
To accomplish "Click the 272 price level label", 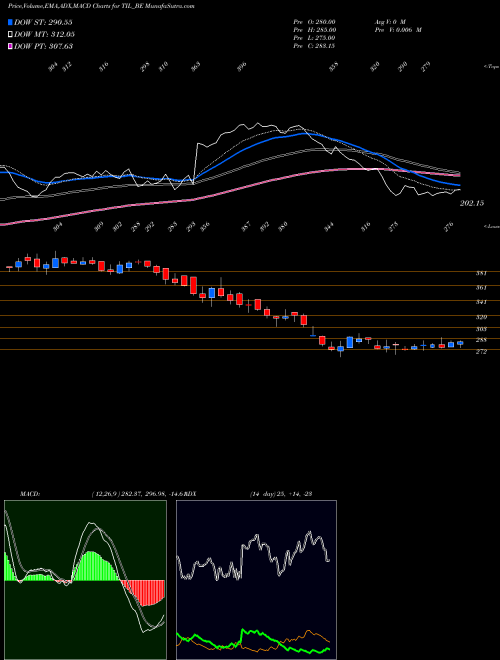I will (x=481, y=352).
